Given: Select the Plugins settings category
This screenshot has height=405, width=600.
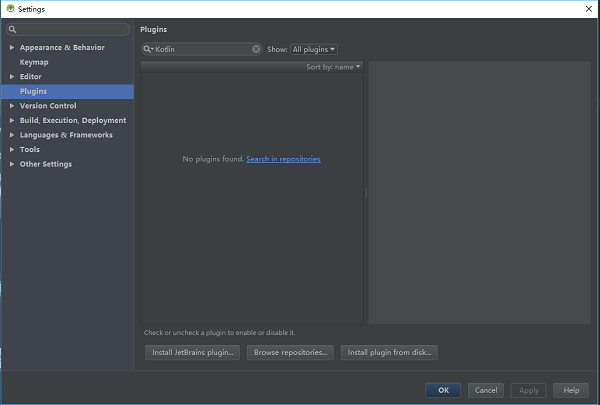Looking at the screenshot, I should (33, 91).
